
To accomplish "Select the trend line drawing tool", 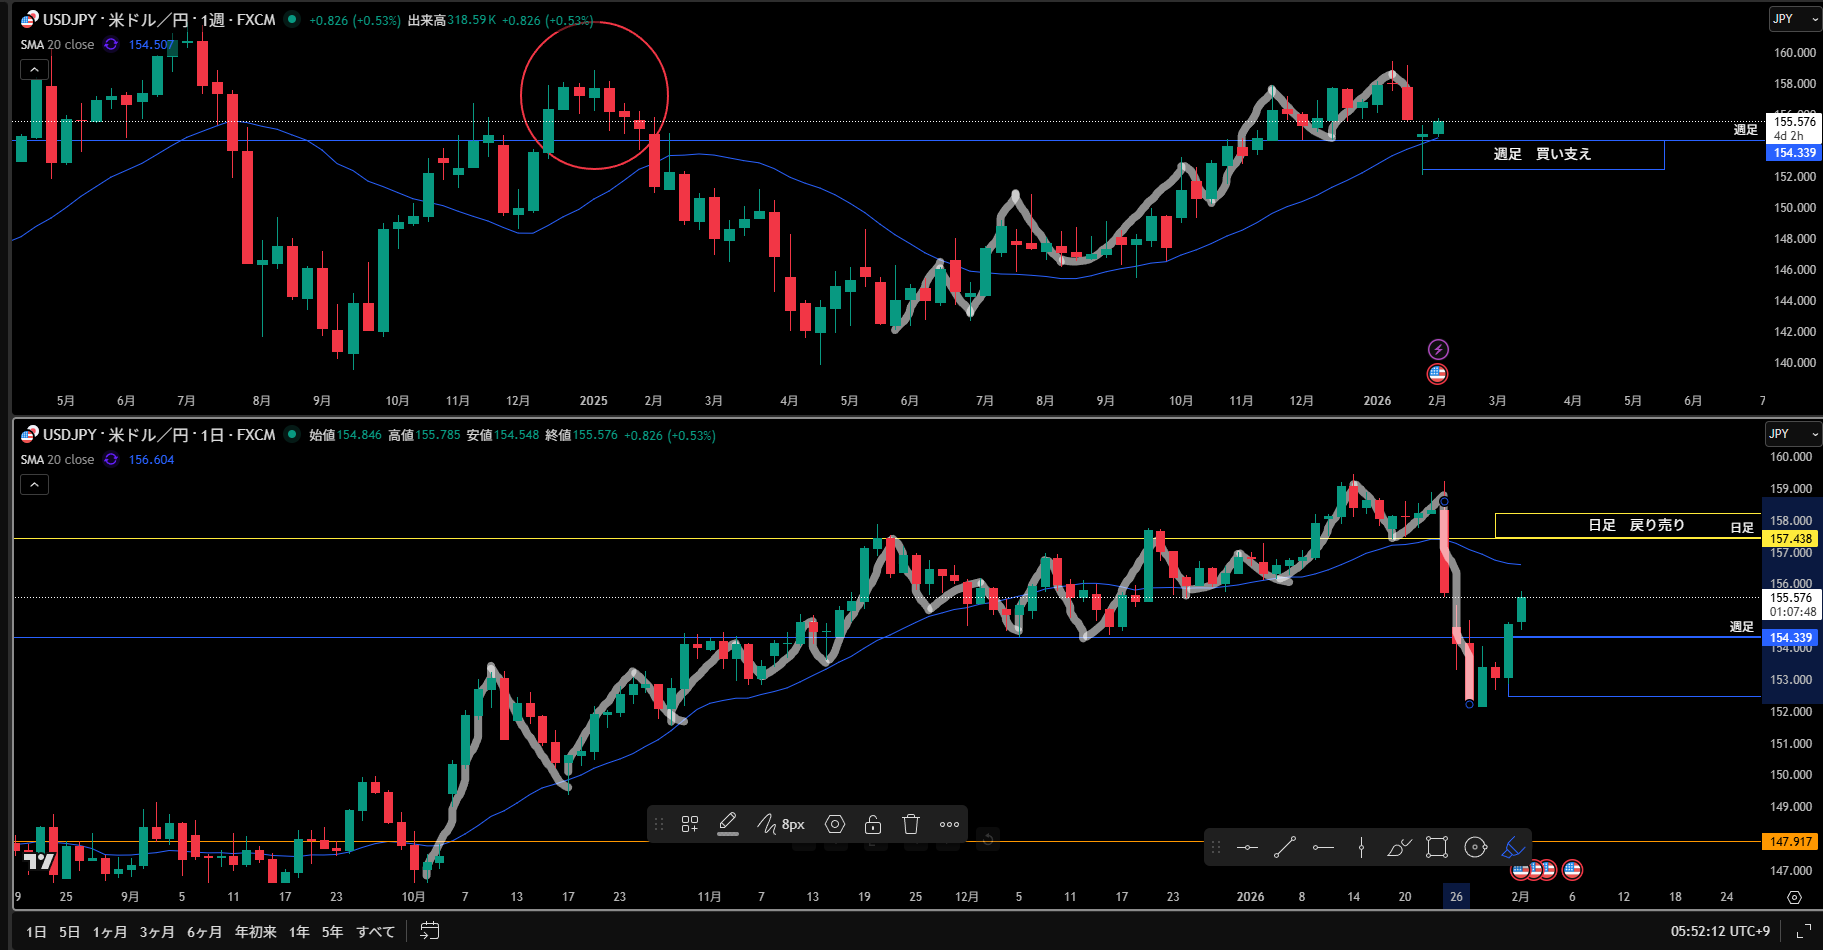I will 1285,848.
